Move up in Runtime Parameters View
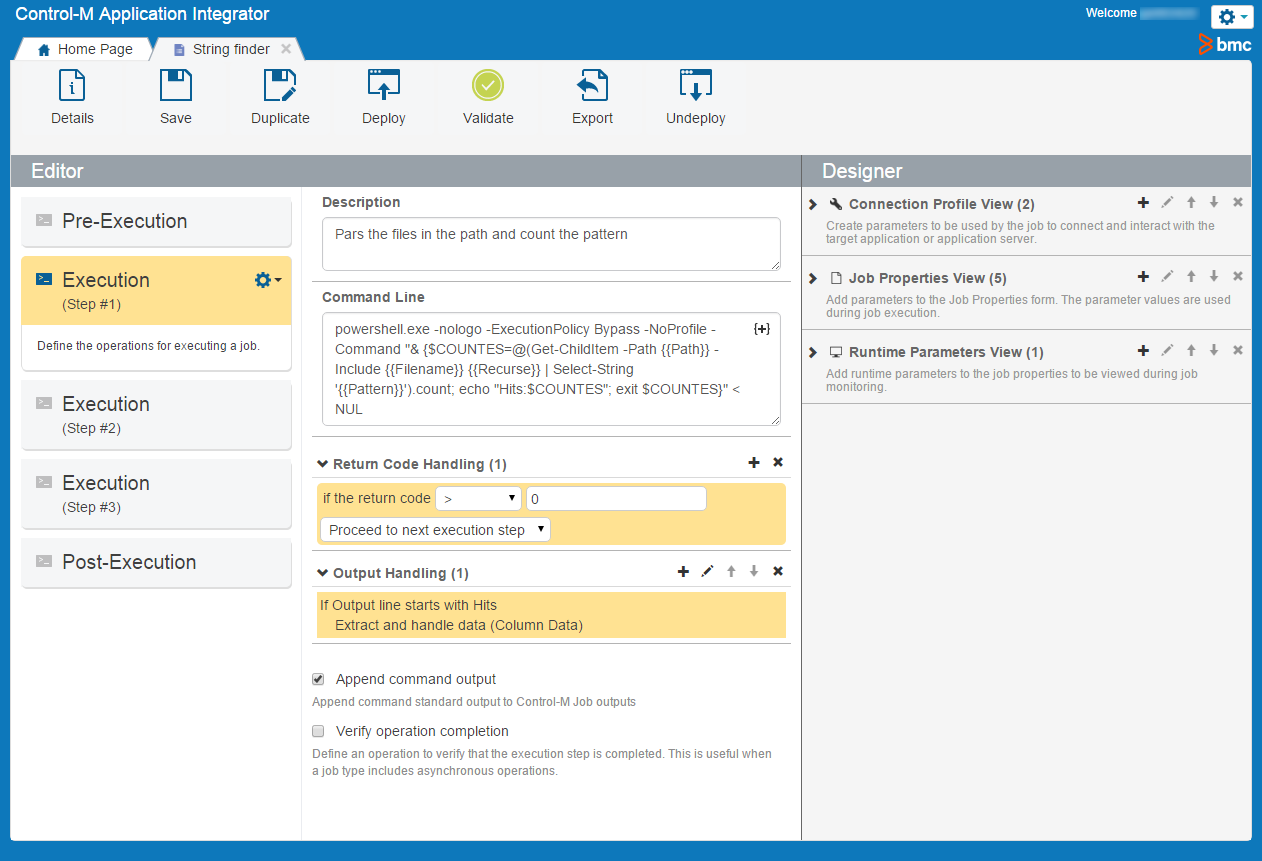 tap(1191, 350)
